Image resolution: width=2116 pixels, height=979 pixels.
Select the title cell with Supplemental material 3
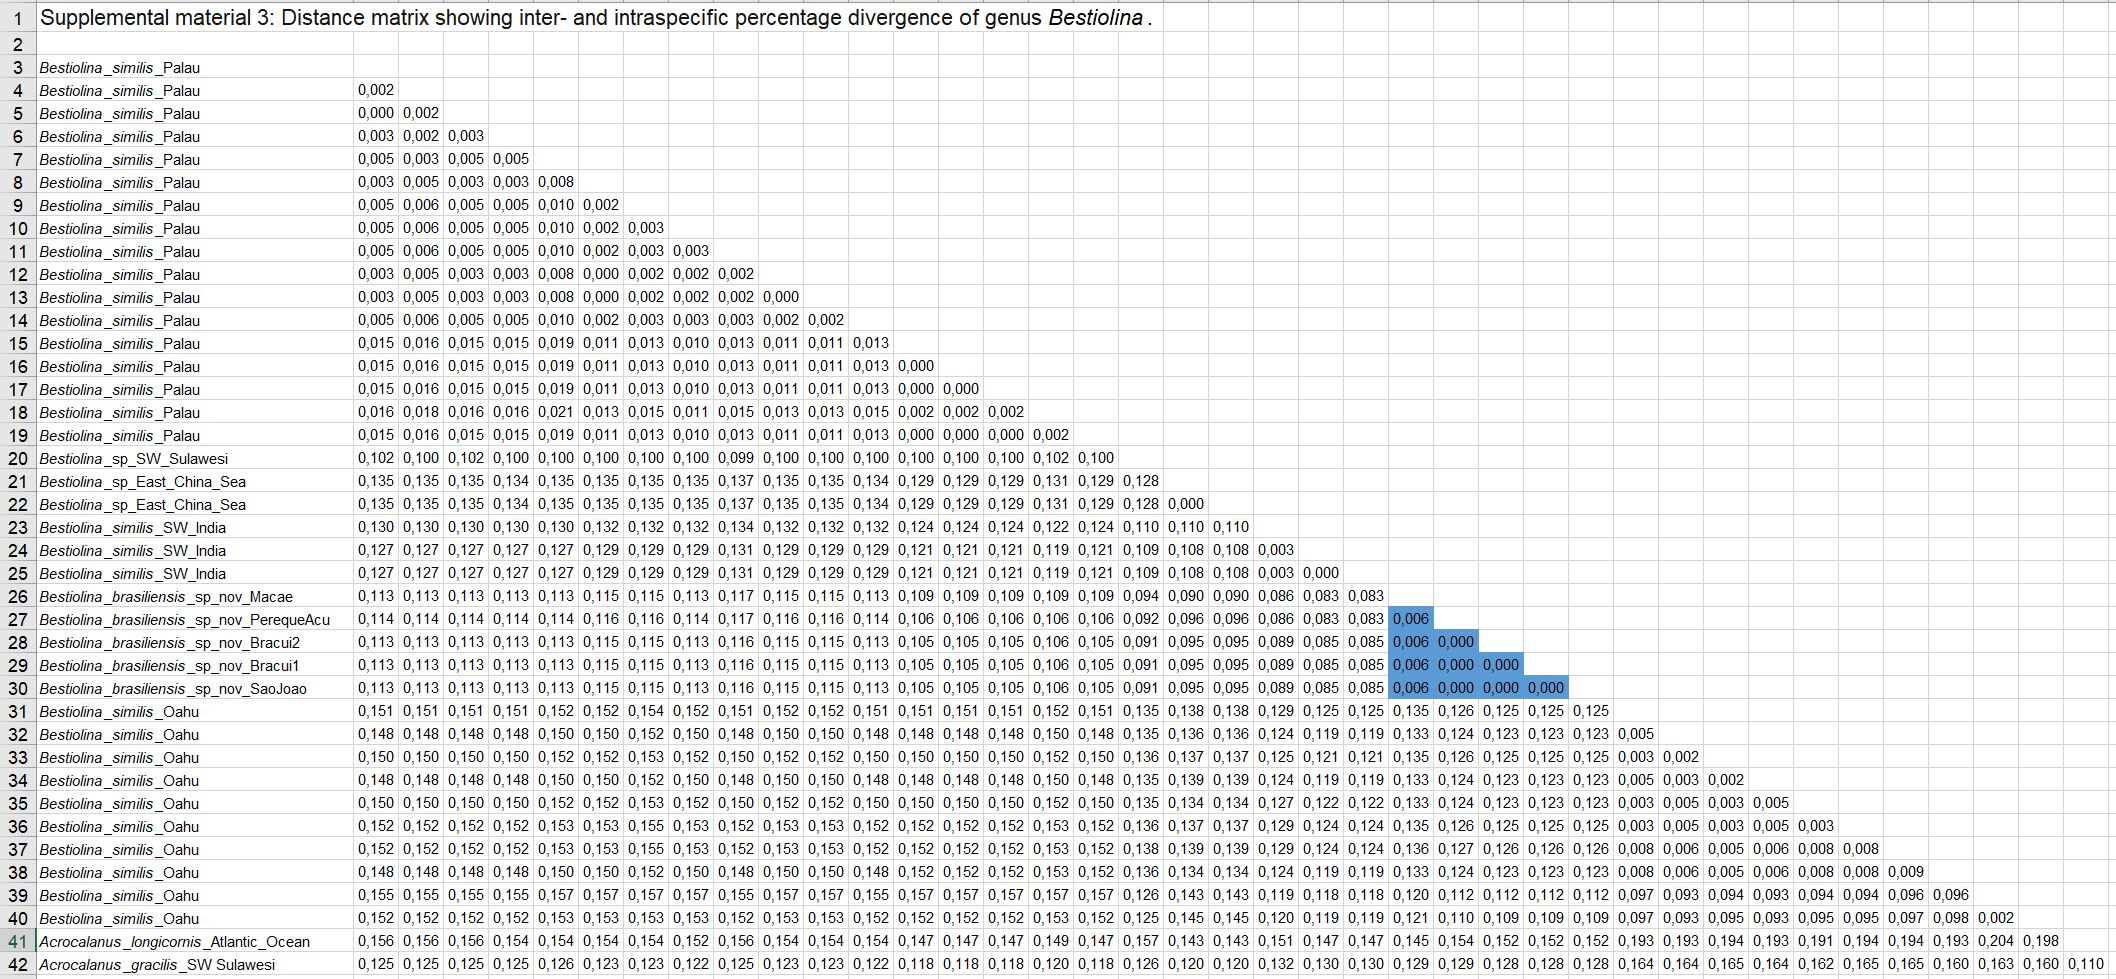pyautogui.click(x=595, y=18)
